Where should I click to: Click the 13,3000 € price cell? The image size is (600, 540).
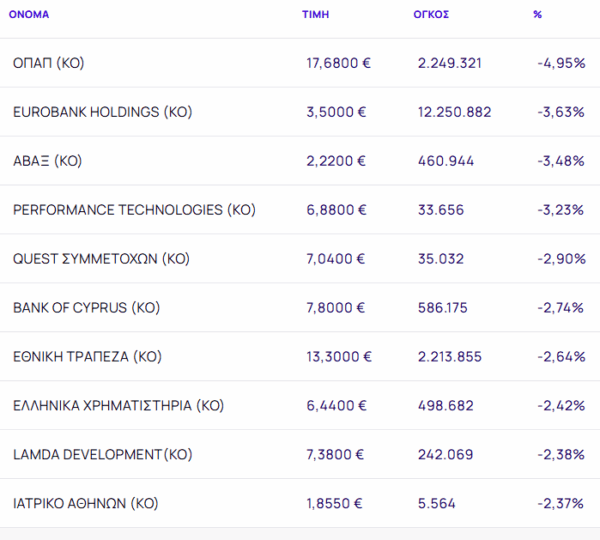(x=338, y=357)
